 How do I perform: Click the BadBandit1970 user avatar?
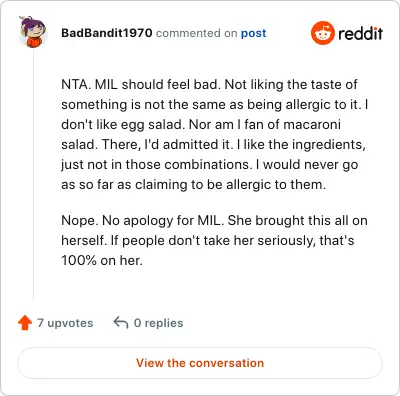click(33, 32)
